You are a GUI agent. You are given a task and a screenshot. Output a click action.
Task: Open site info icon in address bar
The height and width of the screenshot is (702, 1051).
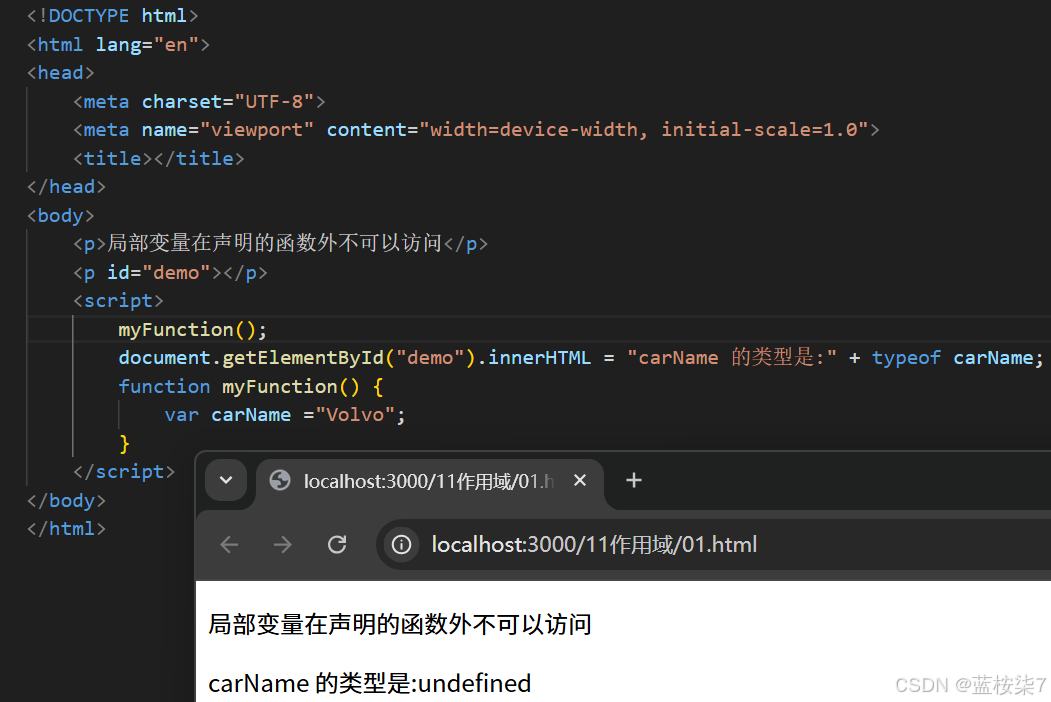(x=401, y=544)
